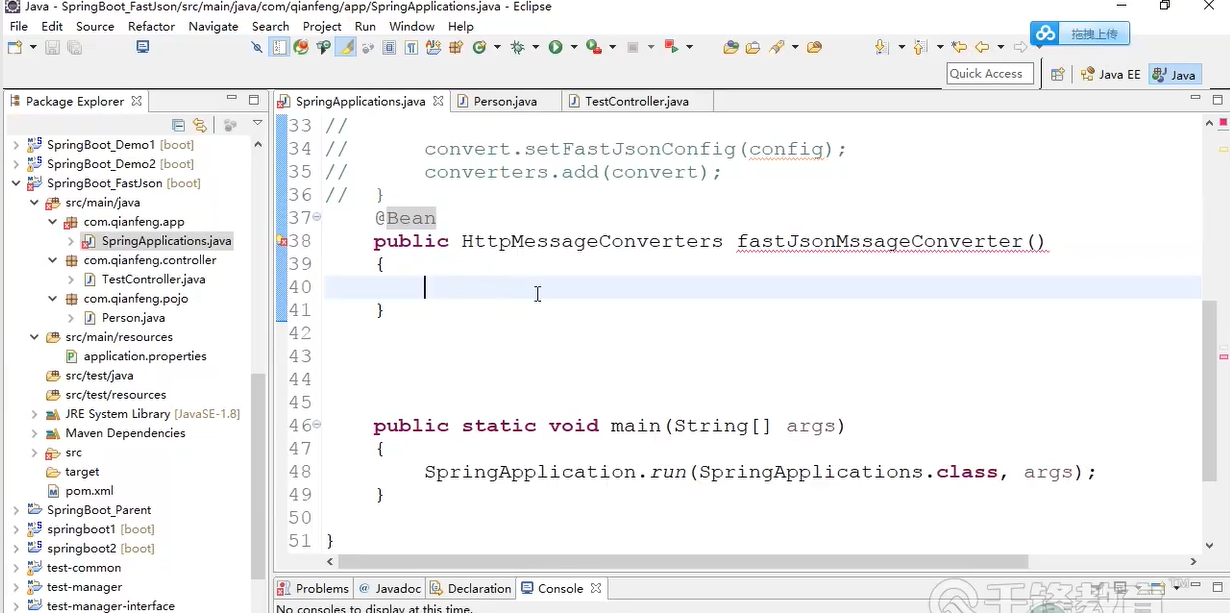1230x613 pixels.
Task: Open the Javadoc view tab
Action: tap(389, 588)
